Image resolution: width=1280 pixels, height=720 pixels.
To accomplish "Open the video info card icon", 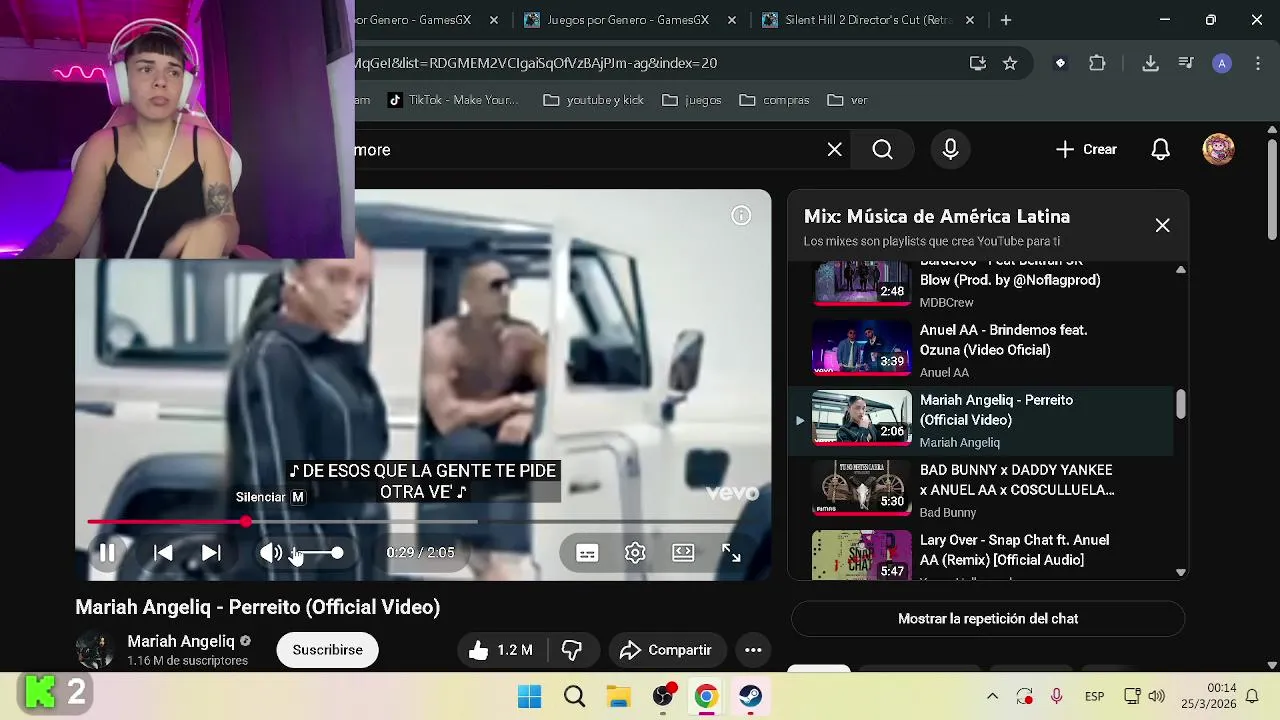I will pyautogui.click(x=741, y=216).
